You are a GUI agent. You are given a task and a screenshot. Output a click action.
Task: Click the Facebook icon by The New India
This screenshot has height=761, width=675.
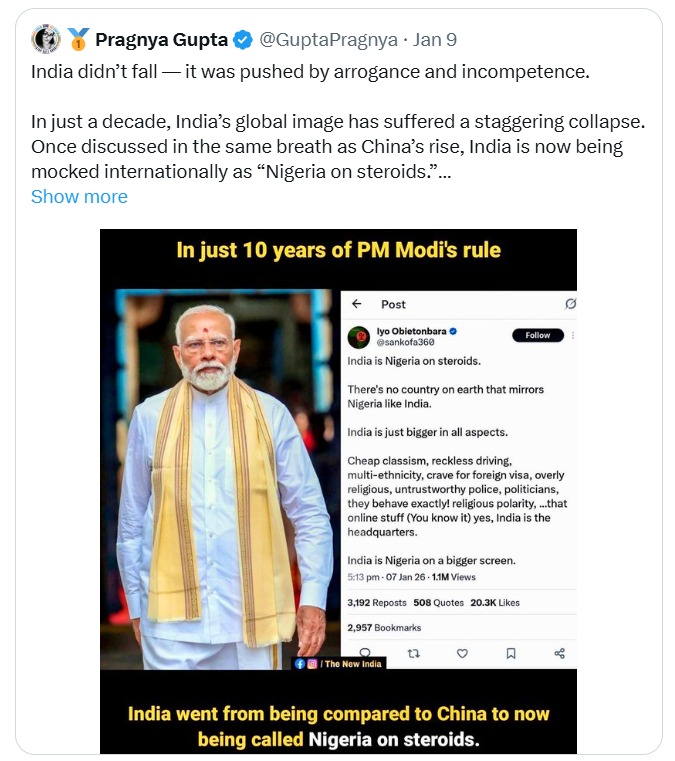tap(299, 663)
